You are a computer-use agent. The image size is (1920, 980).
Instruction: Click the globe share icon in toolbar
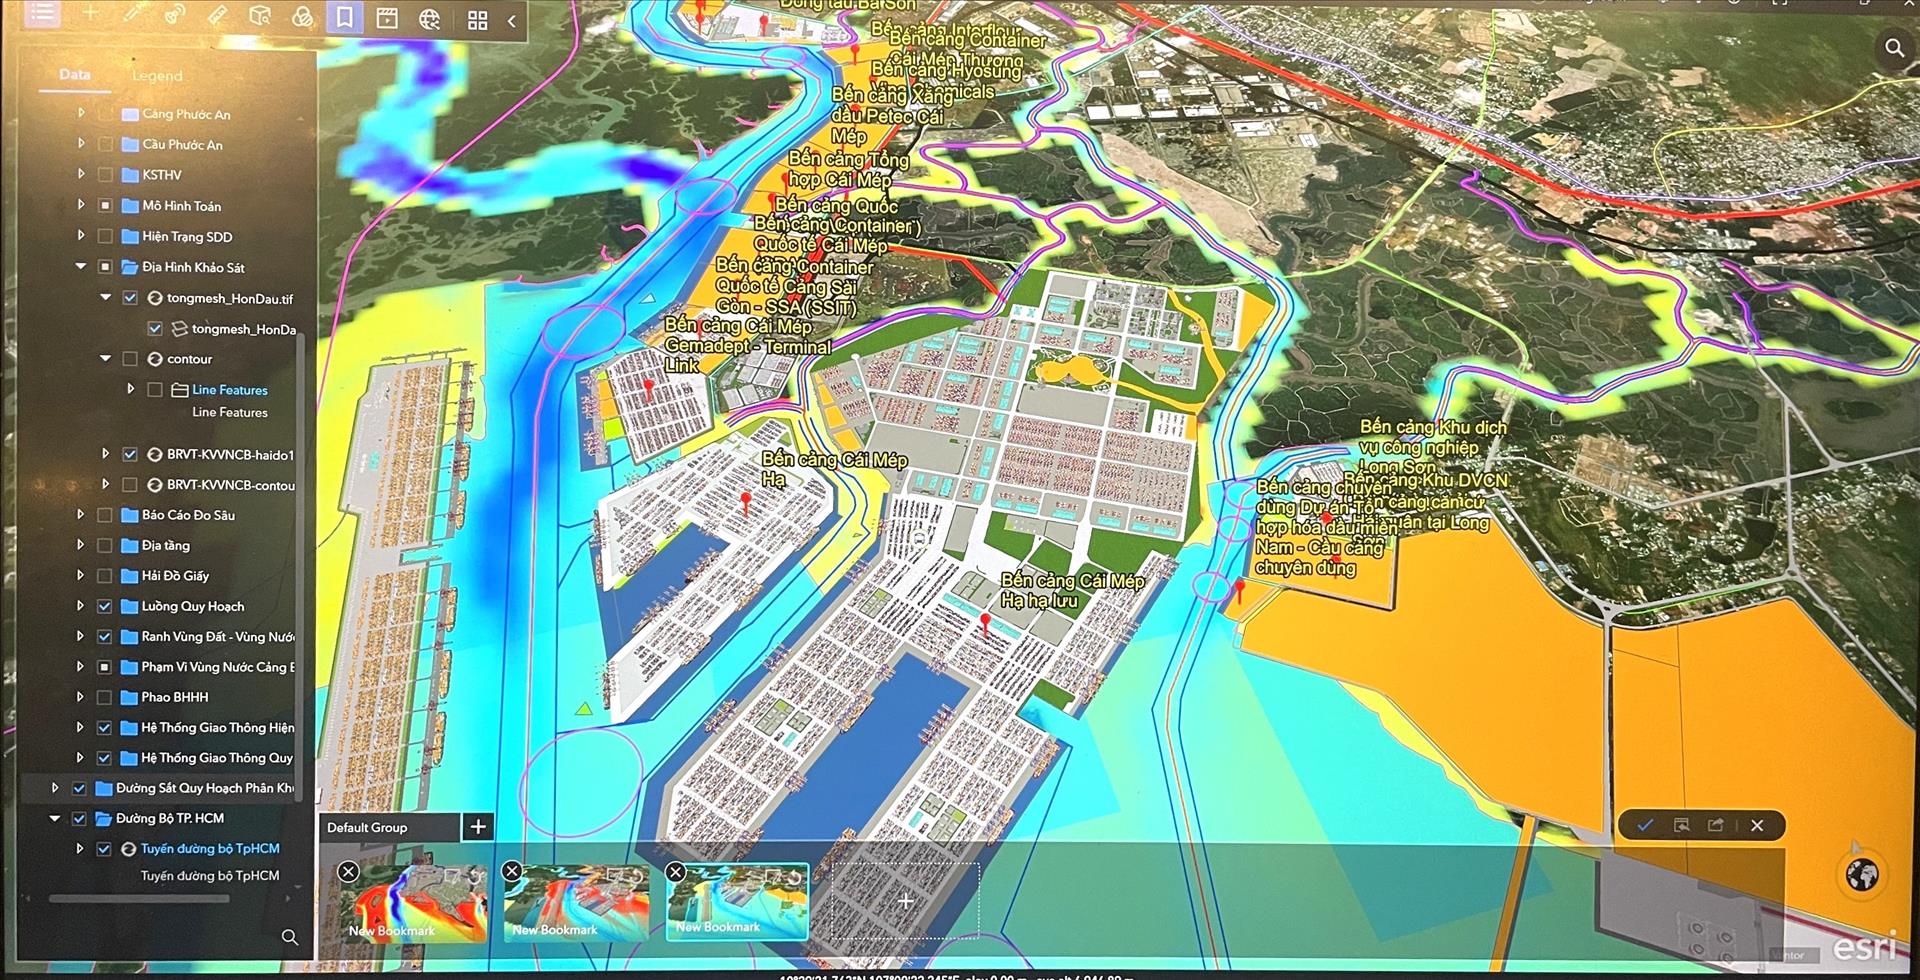tap(430, 19)
